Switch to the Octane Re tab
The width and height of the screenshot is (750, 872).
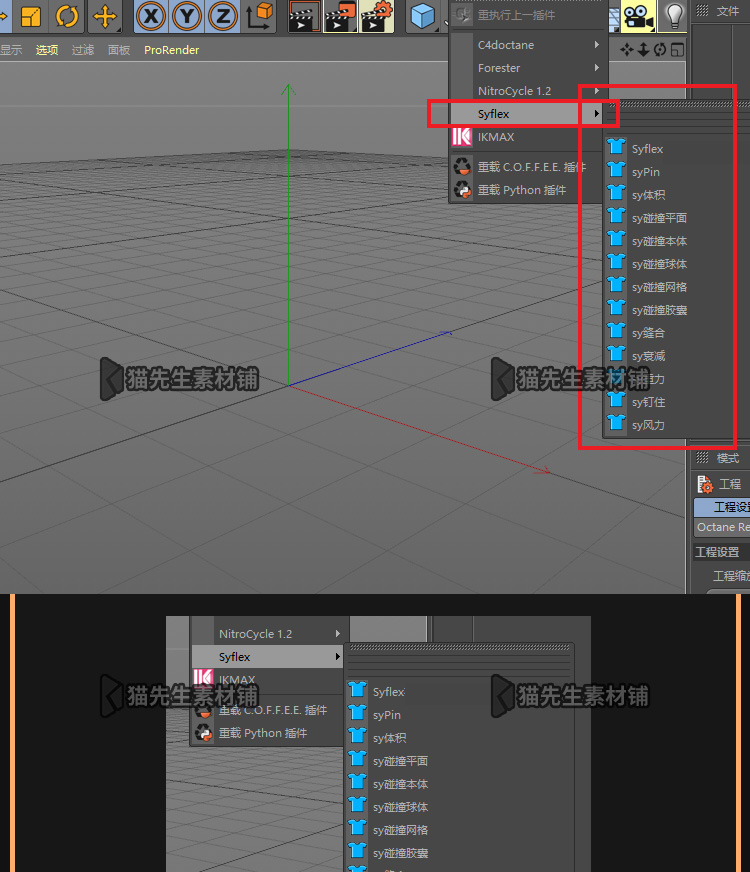723,527
